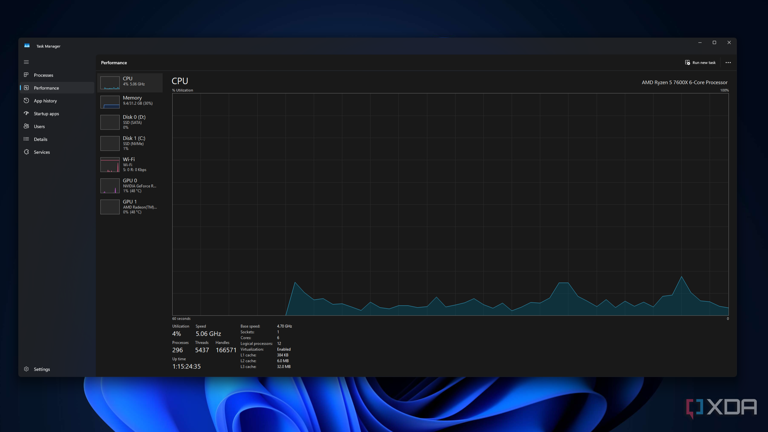Click the Users people icon
Image resolution: width=768 pixels, height=432 pixels.
tap(26, 126)
